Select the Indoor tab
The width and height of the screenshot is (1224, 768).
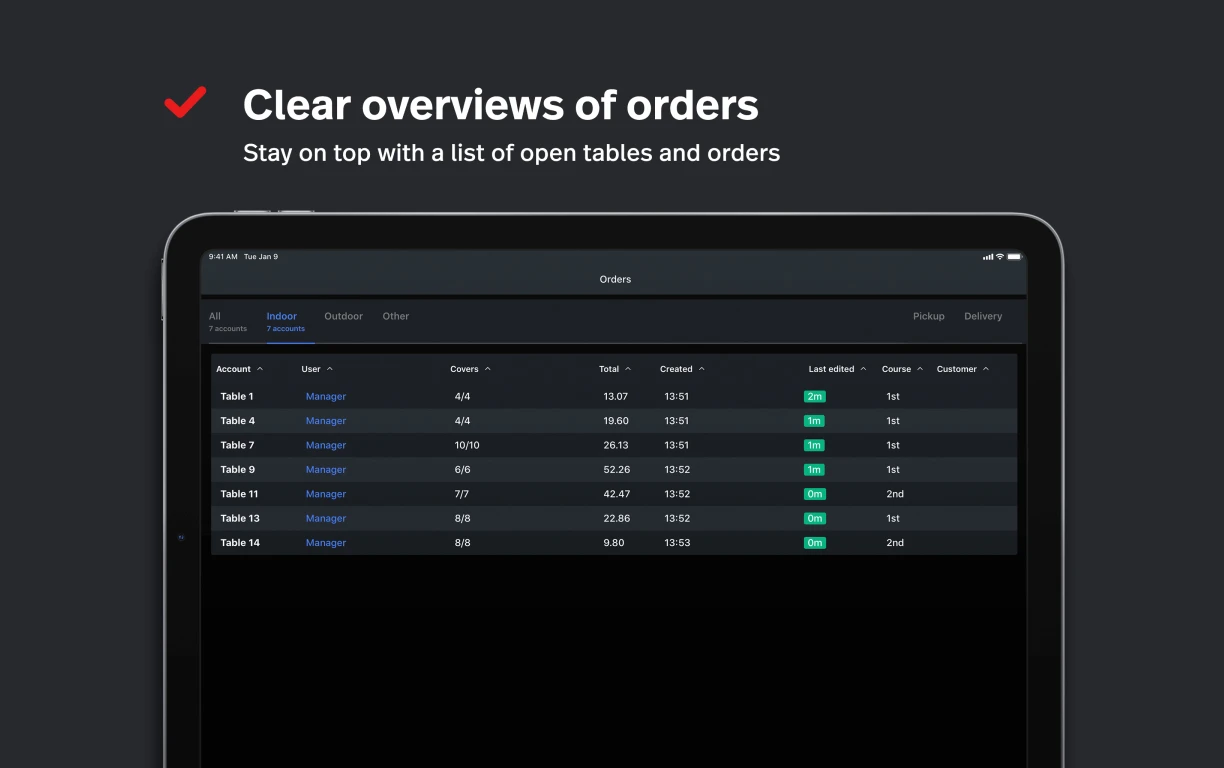coord(286,321)
